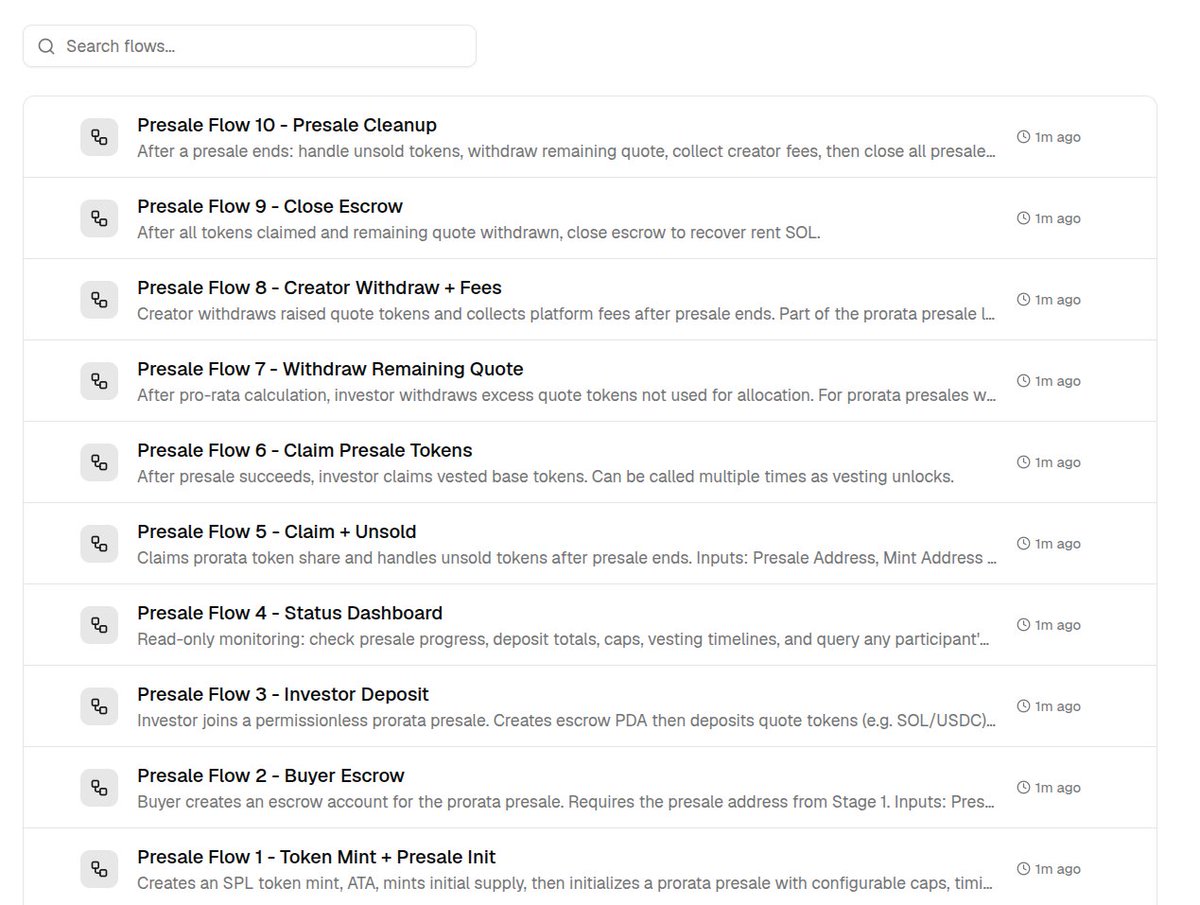The image size is (1200, 905).
Task: Click flow icon beside Presale Flow 2
Action: coord(99,787)
